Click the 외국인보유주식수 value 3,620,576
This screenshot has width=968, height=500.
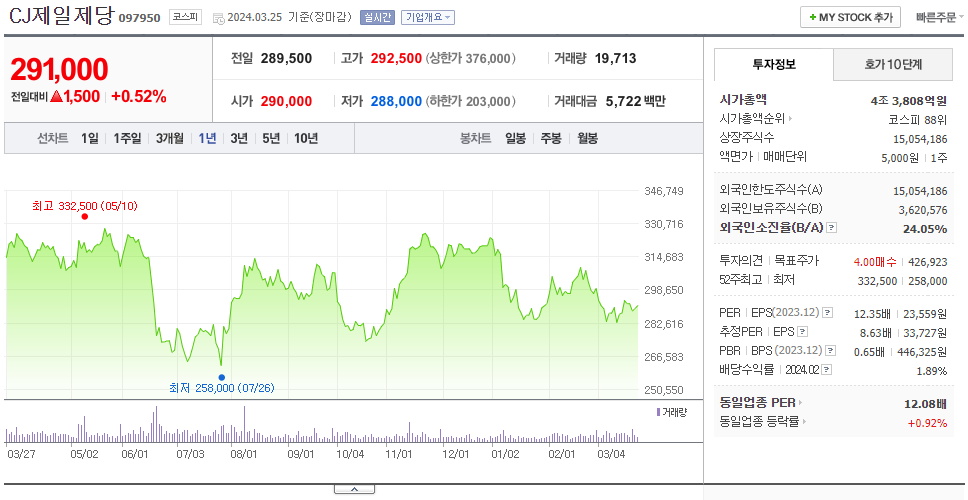pos(923,210)
